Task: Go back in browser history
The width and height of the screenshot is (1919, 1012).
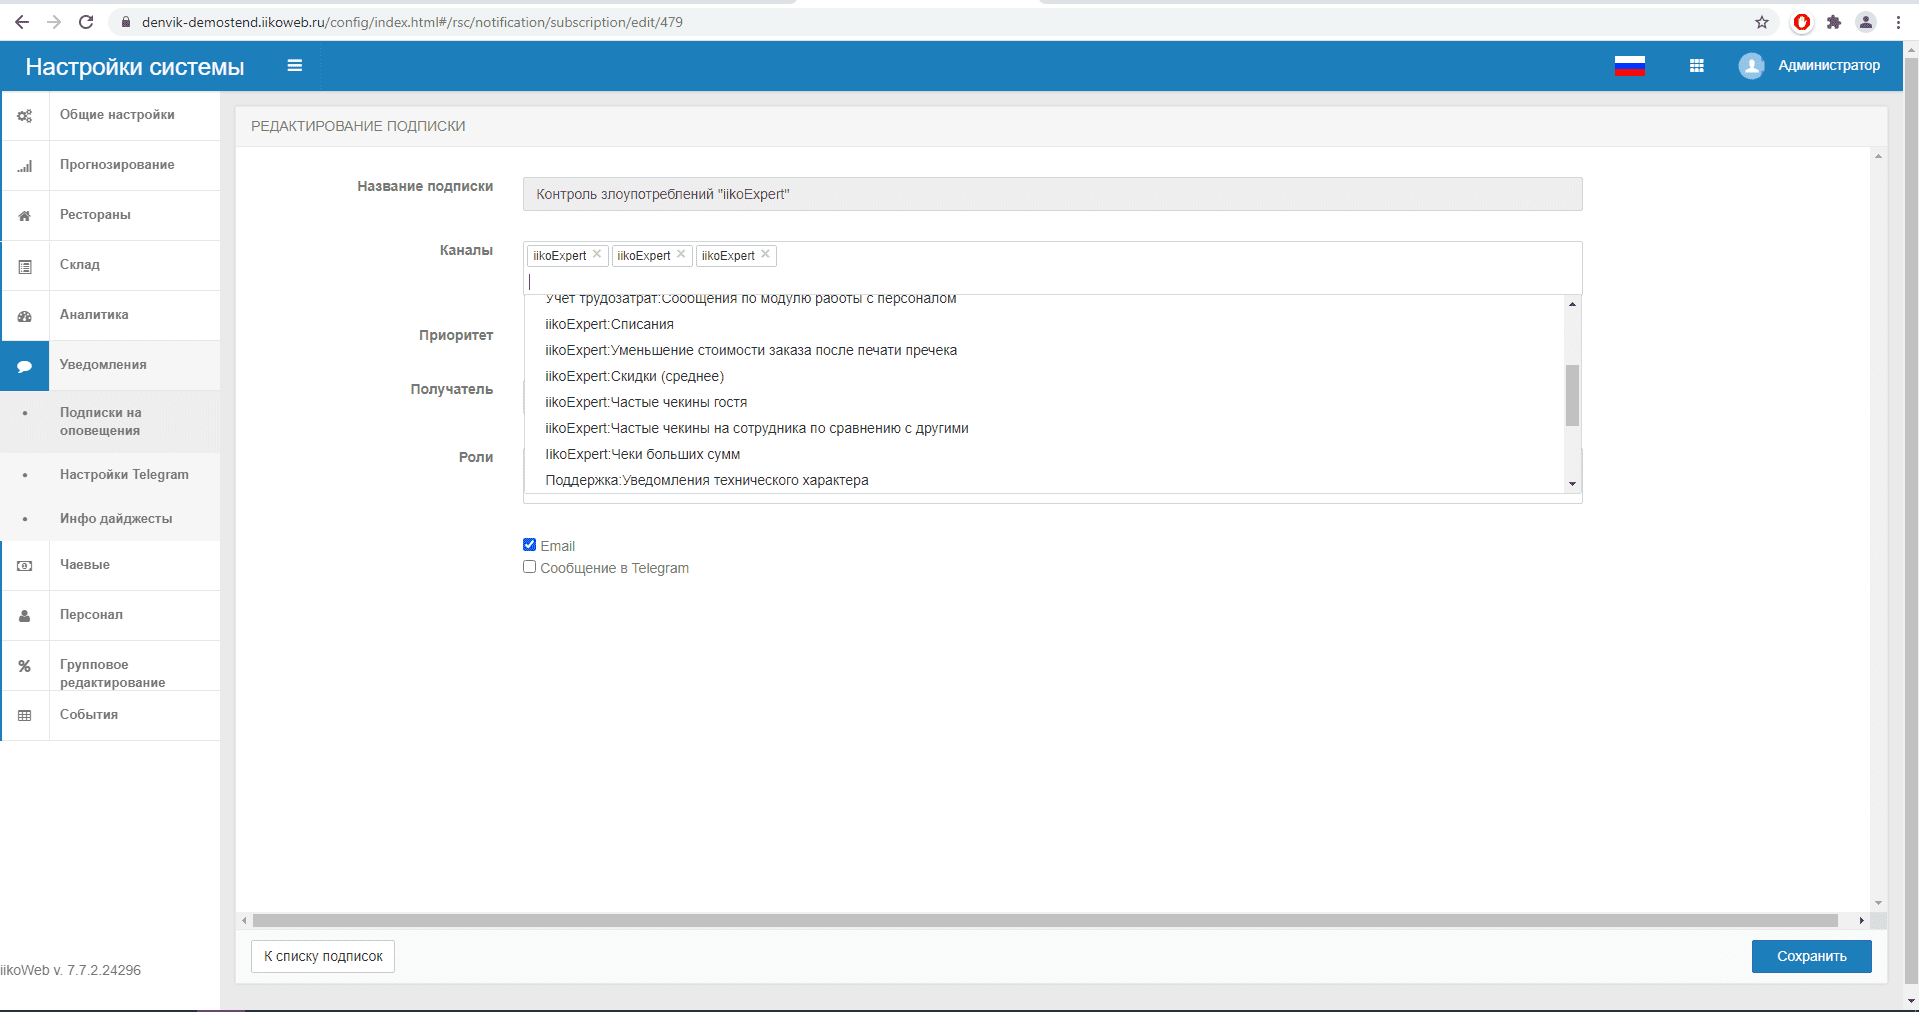Action: [22, 22]
